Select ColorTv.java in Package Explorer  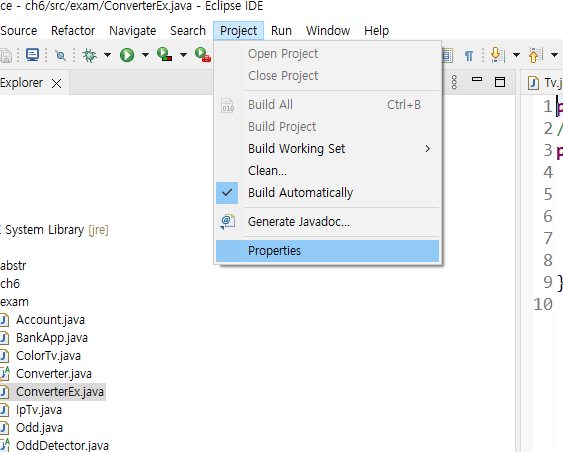pyautogui.click(x=48, y=356)
